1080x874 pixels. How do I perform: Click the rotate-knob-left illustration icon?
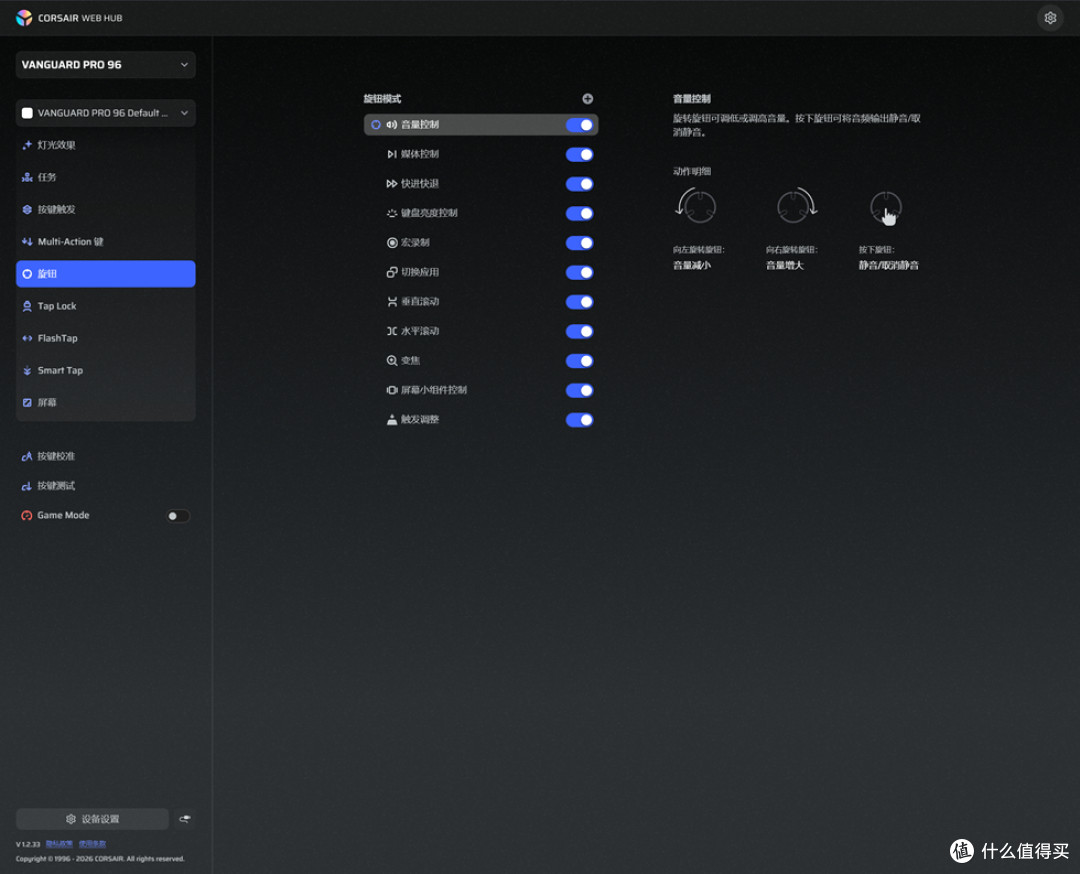[696, 206]
